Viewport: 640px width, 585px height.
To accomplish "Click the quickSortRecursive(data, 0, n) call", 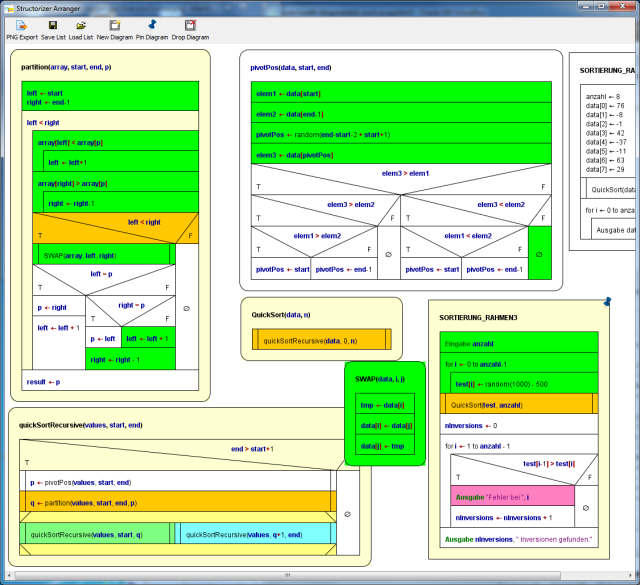I will pyautogui.click(x=322, y=339).
